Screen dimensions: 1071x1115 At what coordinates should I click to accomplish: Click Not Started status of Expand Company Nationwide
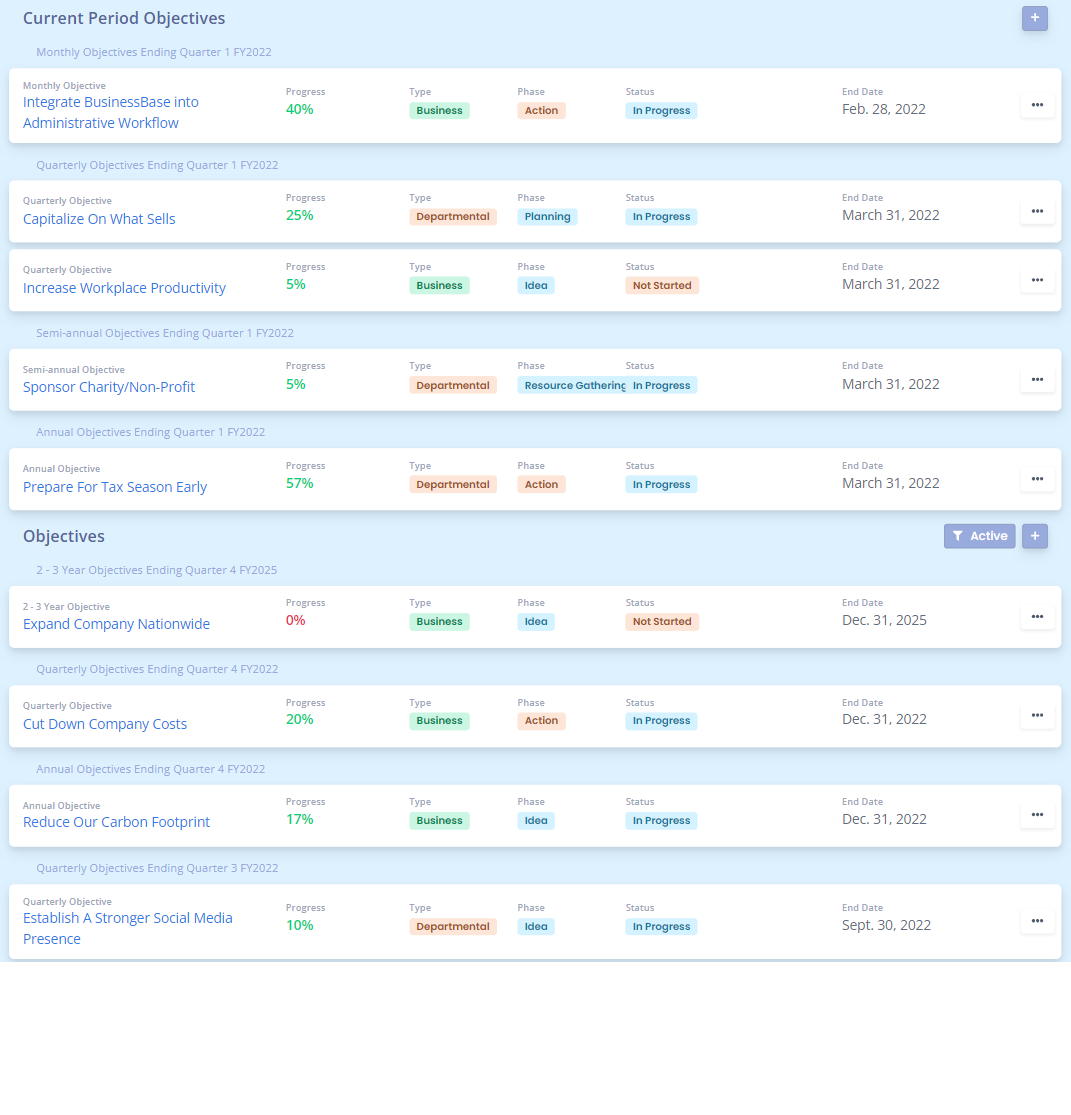point(661,621)
